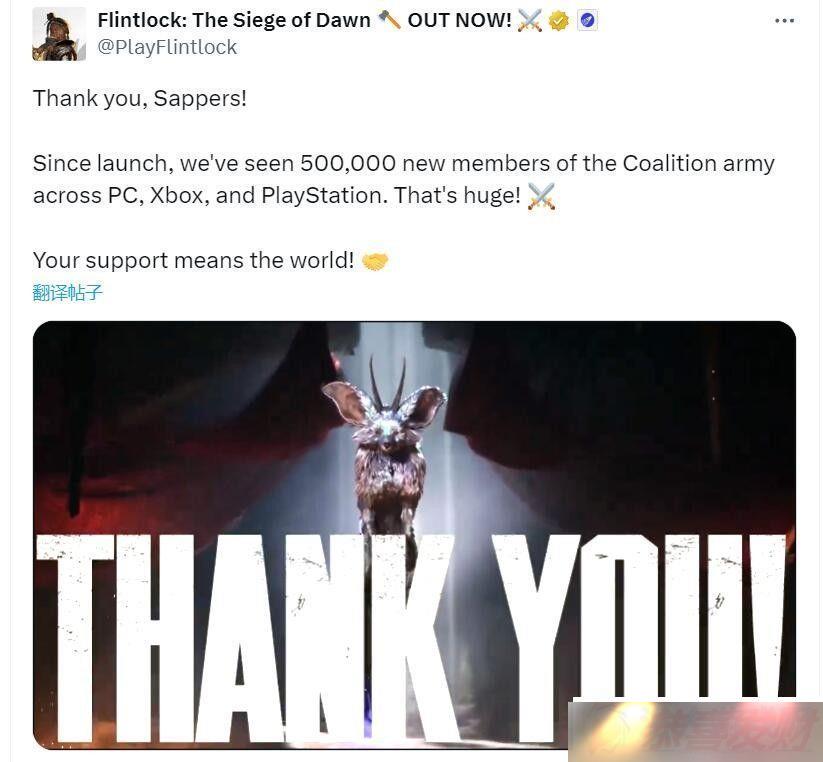Click the handshake emoji in the post
Screen dimensions: 823x762
[375, 261]
